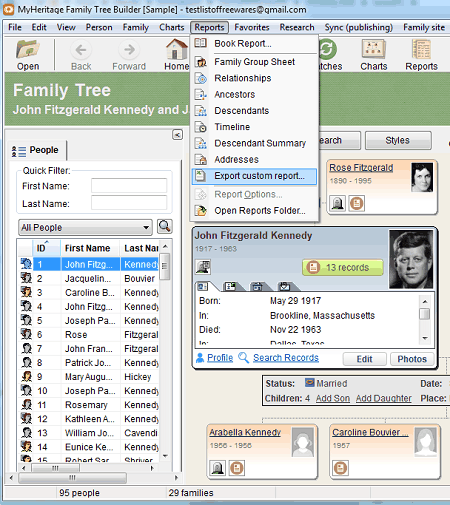
Task: Click the 13 records button
Action: pyautogui.click(x=343, y=267)
